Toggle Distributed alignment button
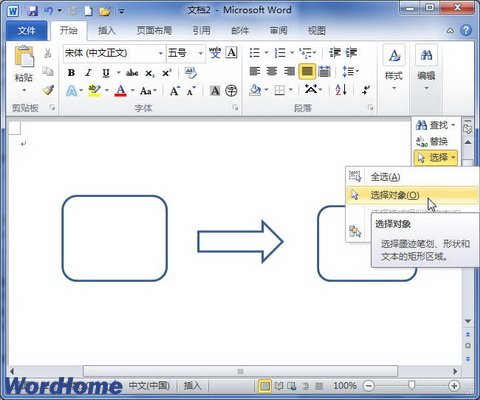 click(x=324, y=71)
